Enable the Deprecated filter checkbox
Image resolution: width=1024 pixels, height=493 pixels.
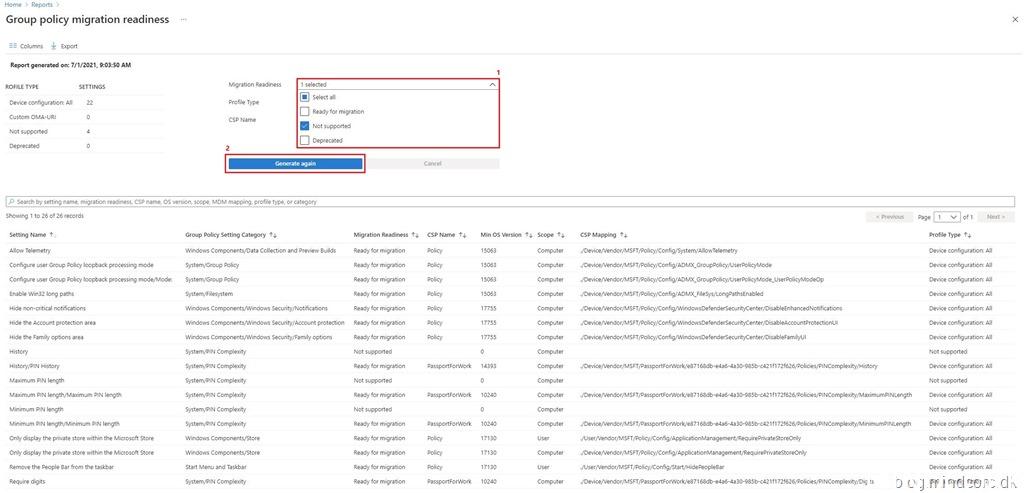coord(305,141)
